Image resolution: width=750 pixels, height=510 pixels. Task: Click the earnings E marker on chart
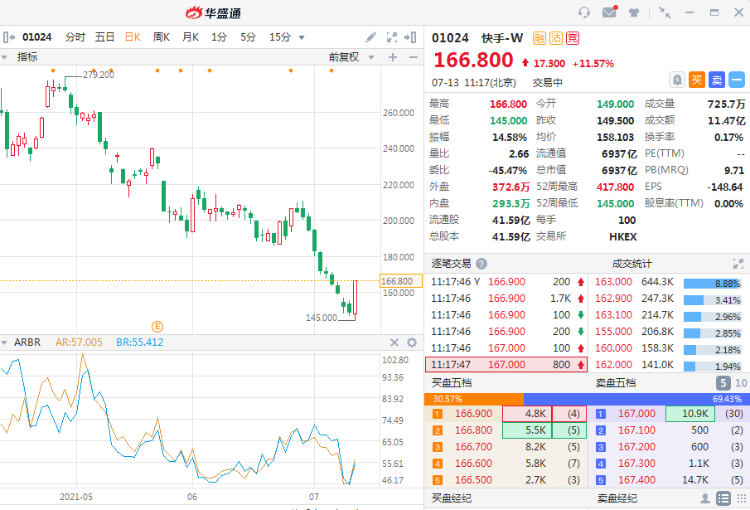(157, 327)
